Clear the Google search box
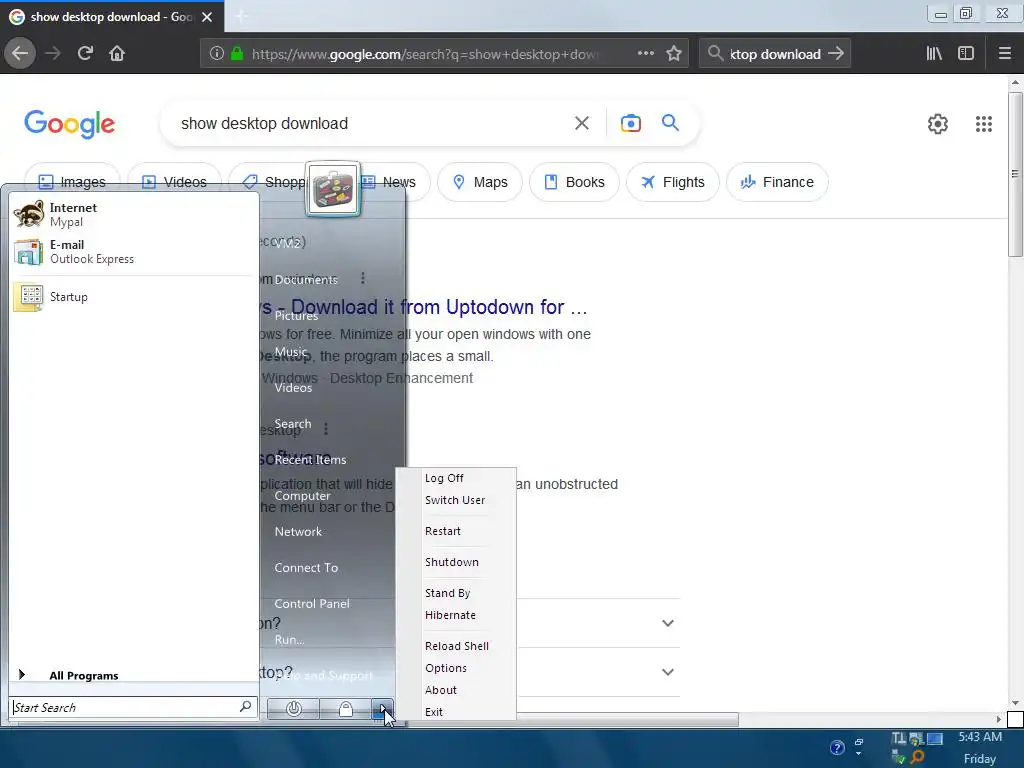Screen dimensions: 1024x768 [x=582, y=123]
